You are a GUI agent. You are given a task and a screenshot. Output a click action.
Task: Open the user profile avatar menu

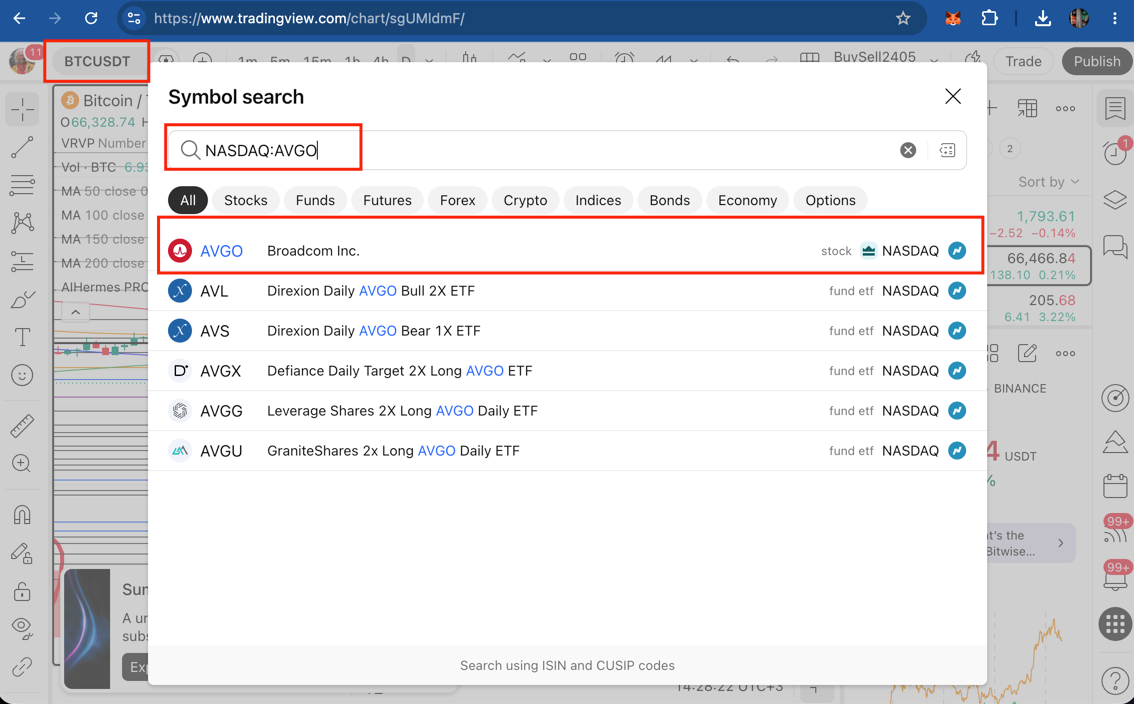coord(22,61)
